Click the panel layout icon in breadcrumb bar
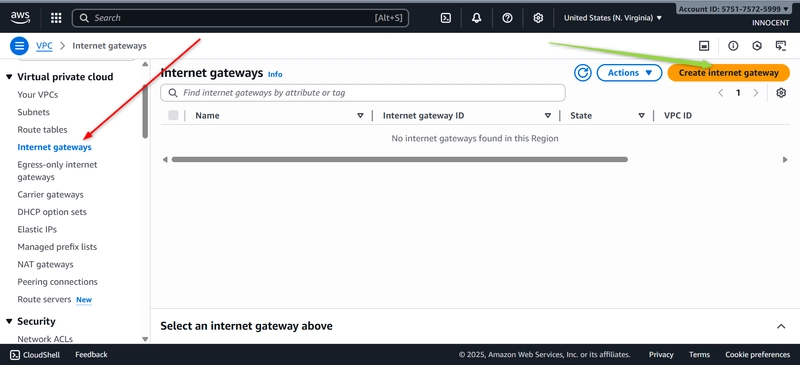This screenshot has height=365, width=800. click(704, 46)
